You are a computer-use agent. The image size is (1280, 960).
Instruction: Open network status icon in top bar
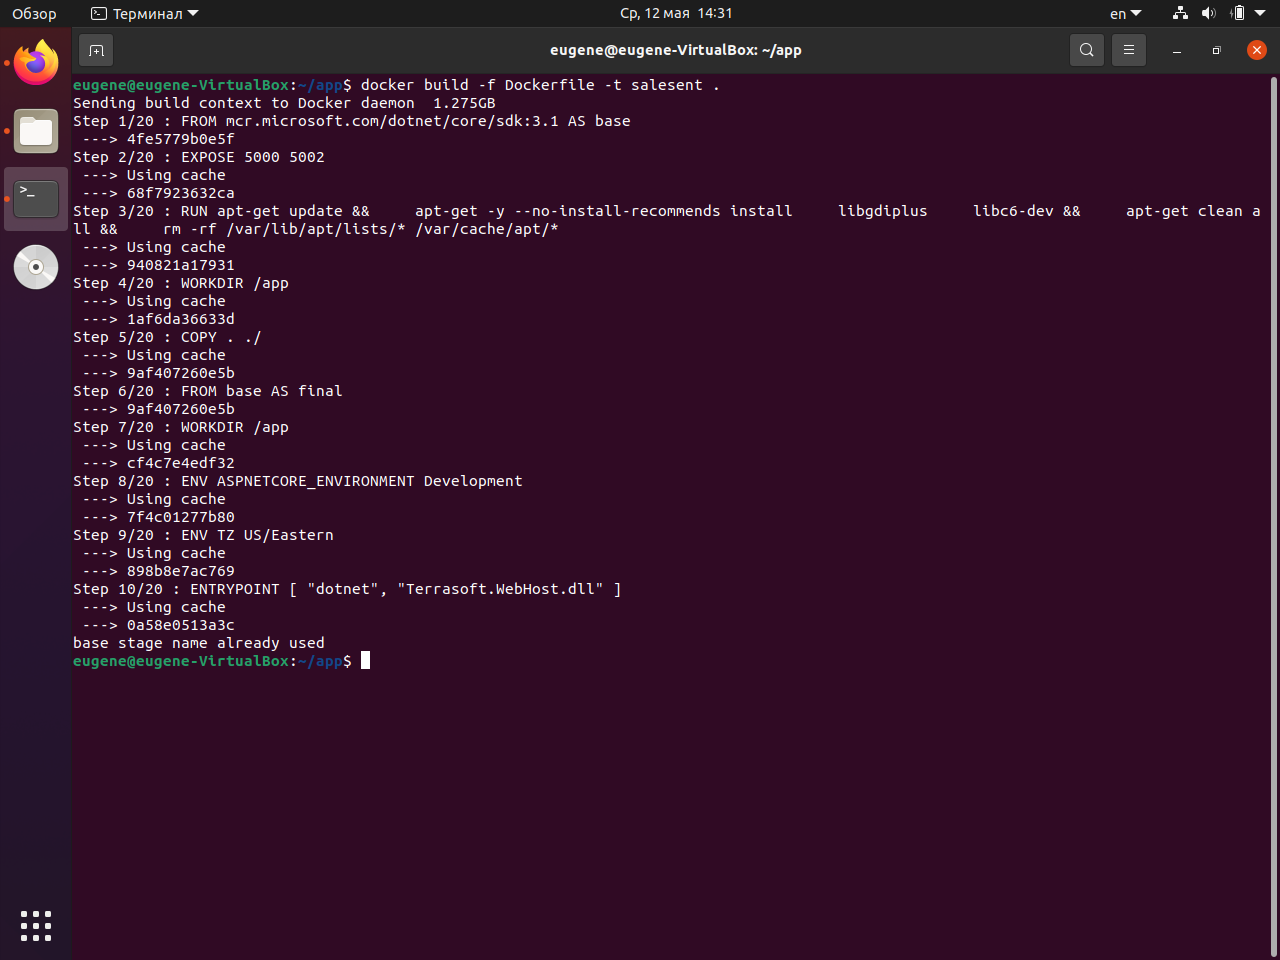(1180, 13)
